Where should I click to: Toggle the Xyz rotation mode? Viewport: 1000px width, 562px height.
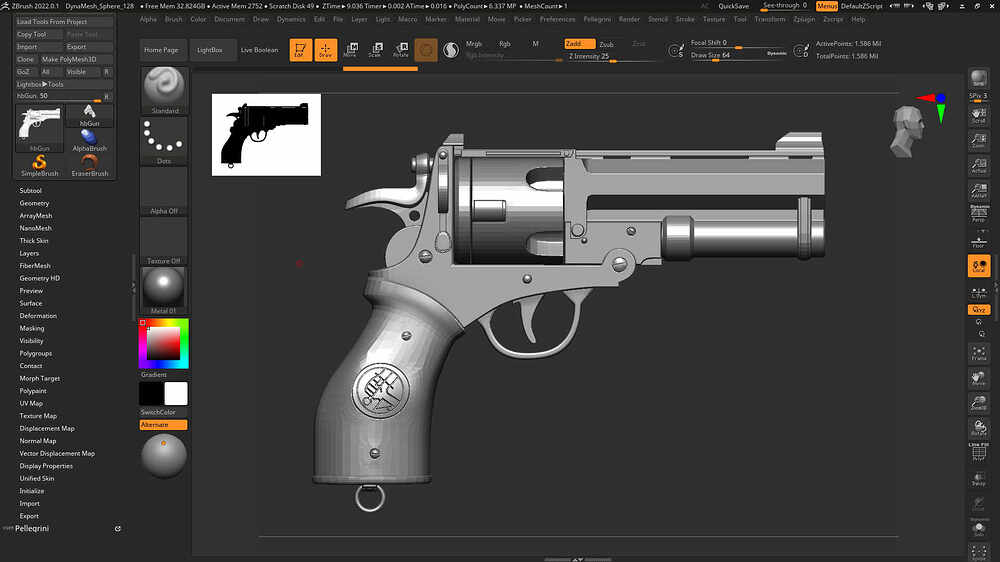[978, 310]
